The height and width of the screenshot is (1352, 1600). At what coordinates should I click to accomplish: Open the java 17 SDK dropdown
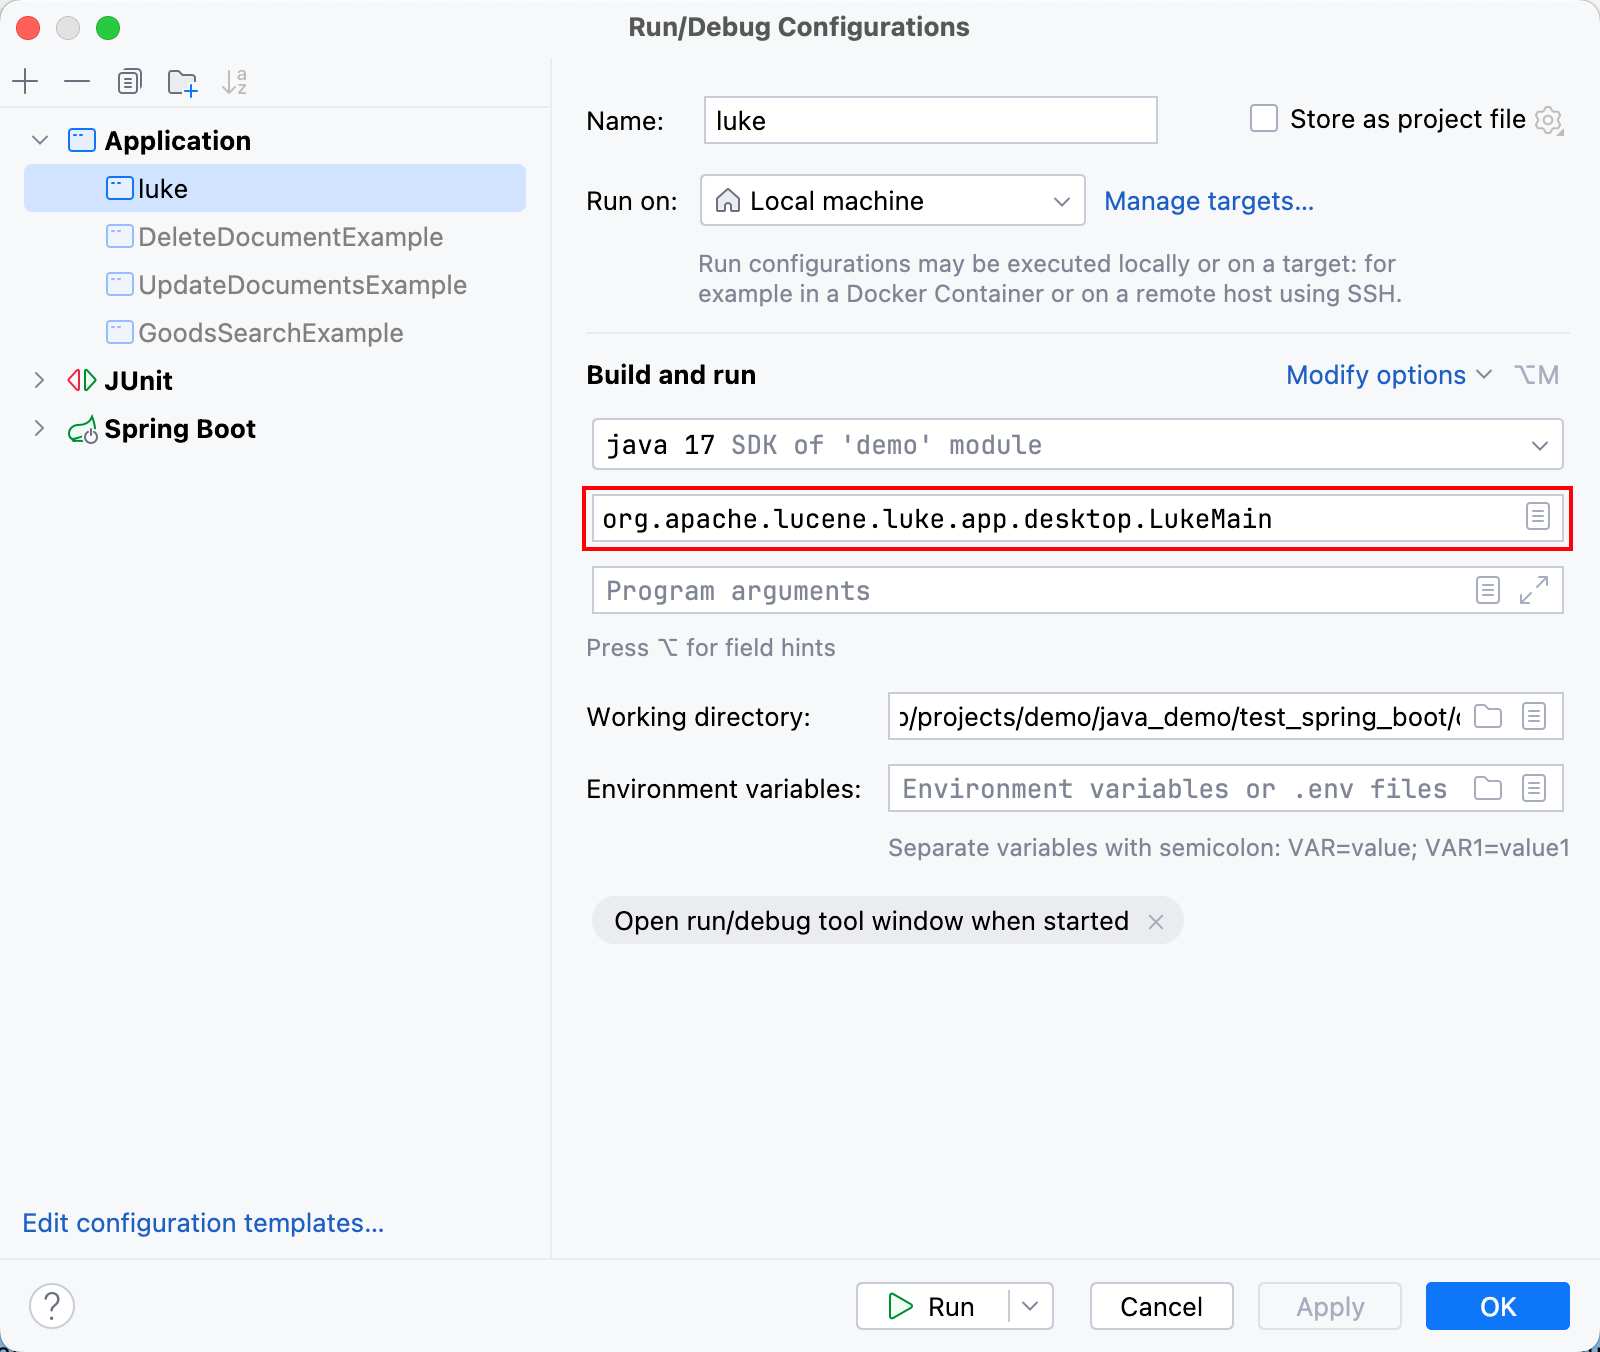pyautogui.click(x=1078, y=444)
